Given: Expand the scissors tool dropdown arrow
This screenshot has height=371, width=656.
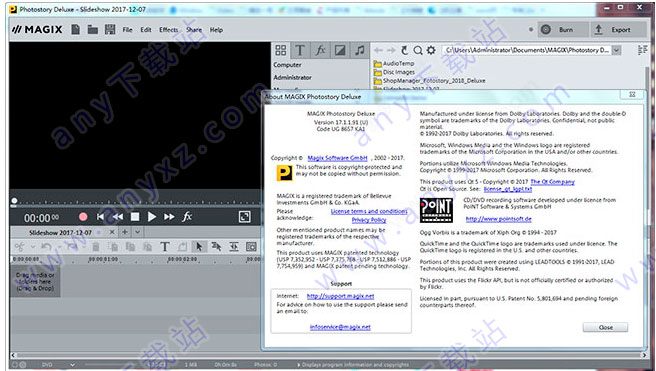Looking at the screenshot, I should pos(33,247).
